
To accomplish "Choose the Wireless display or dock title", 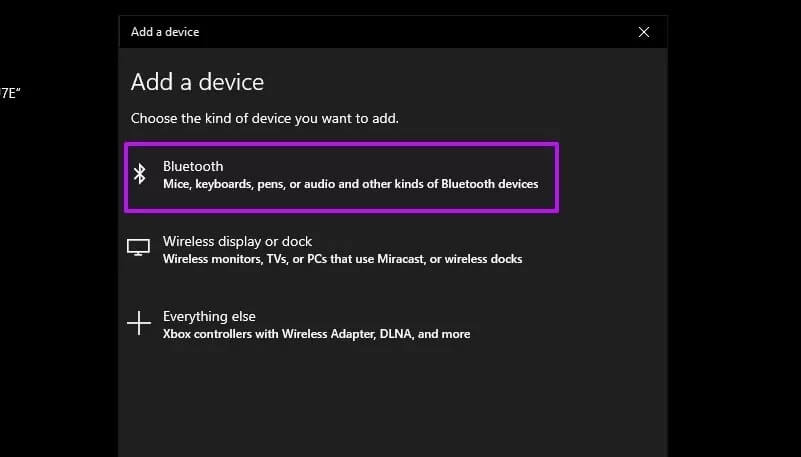I will tap(238, 241).
